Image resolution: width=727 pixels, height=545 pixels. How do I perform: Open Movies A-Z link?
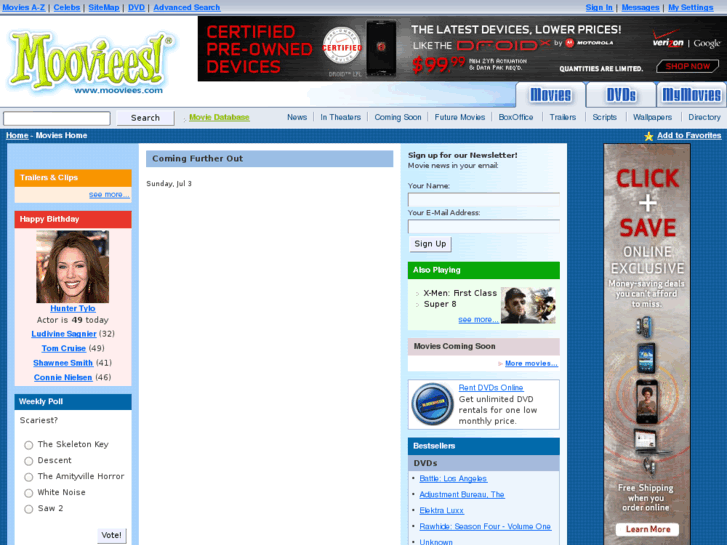(24, 7)
